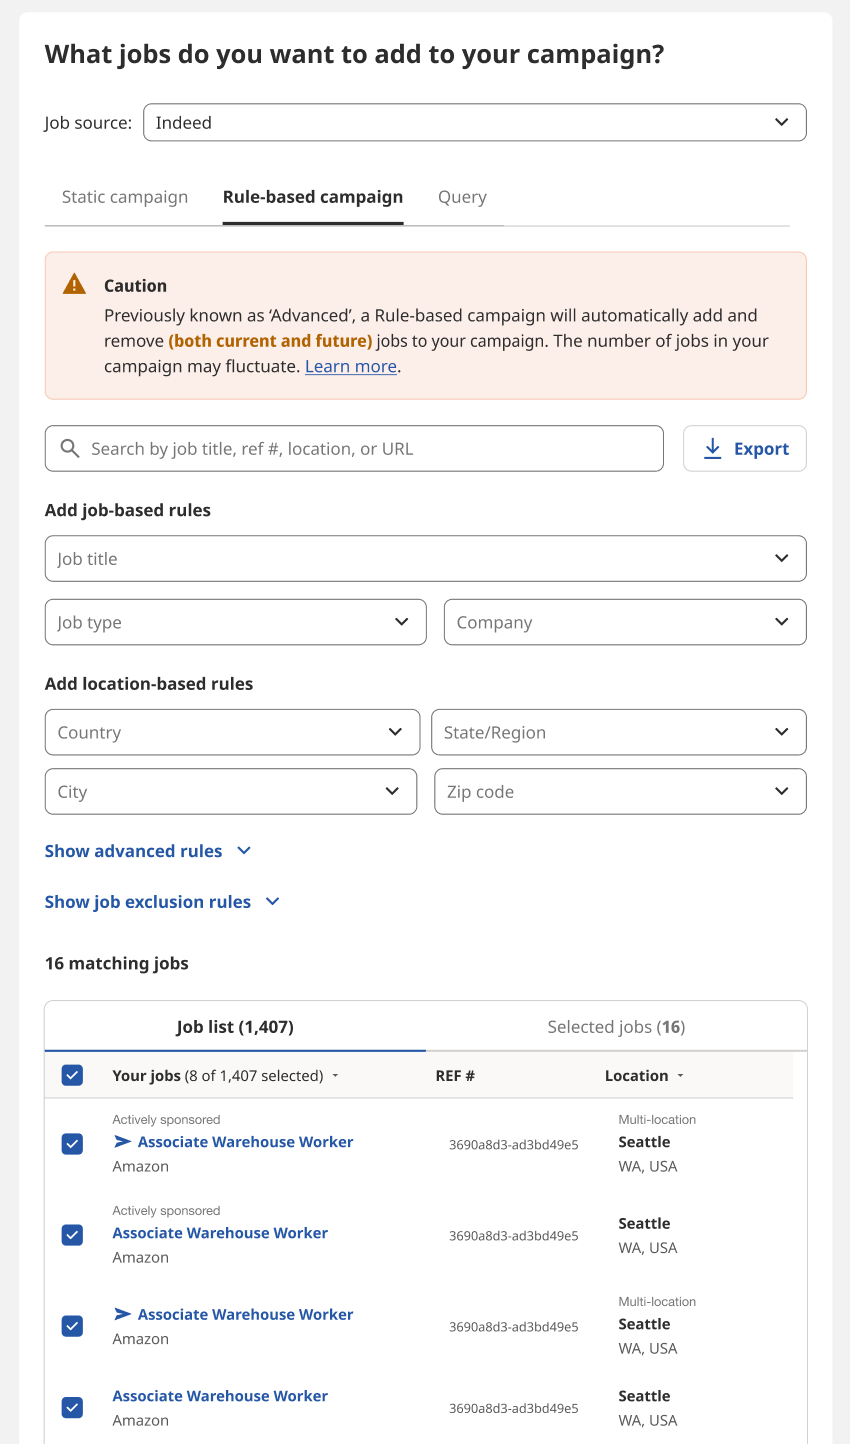
Task: Open the Job source dropdown
Action: pos(475,123)
